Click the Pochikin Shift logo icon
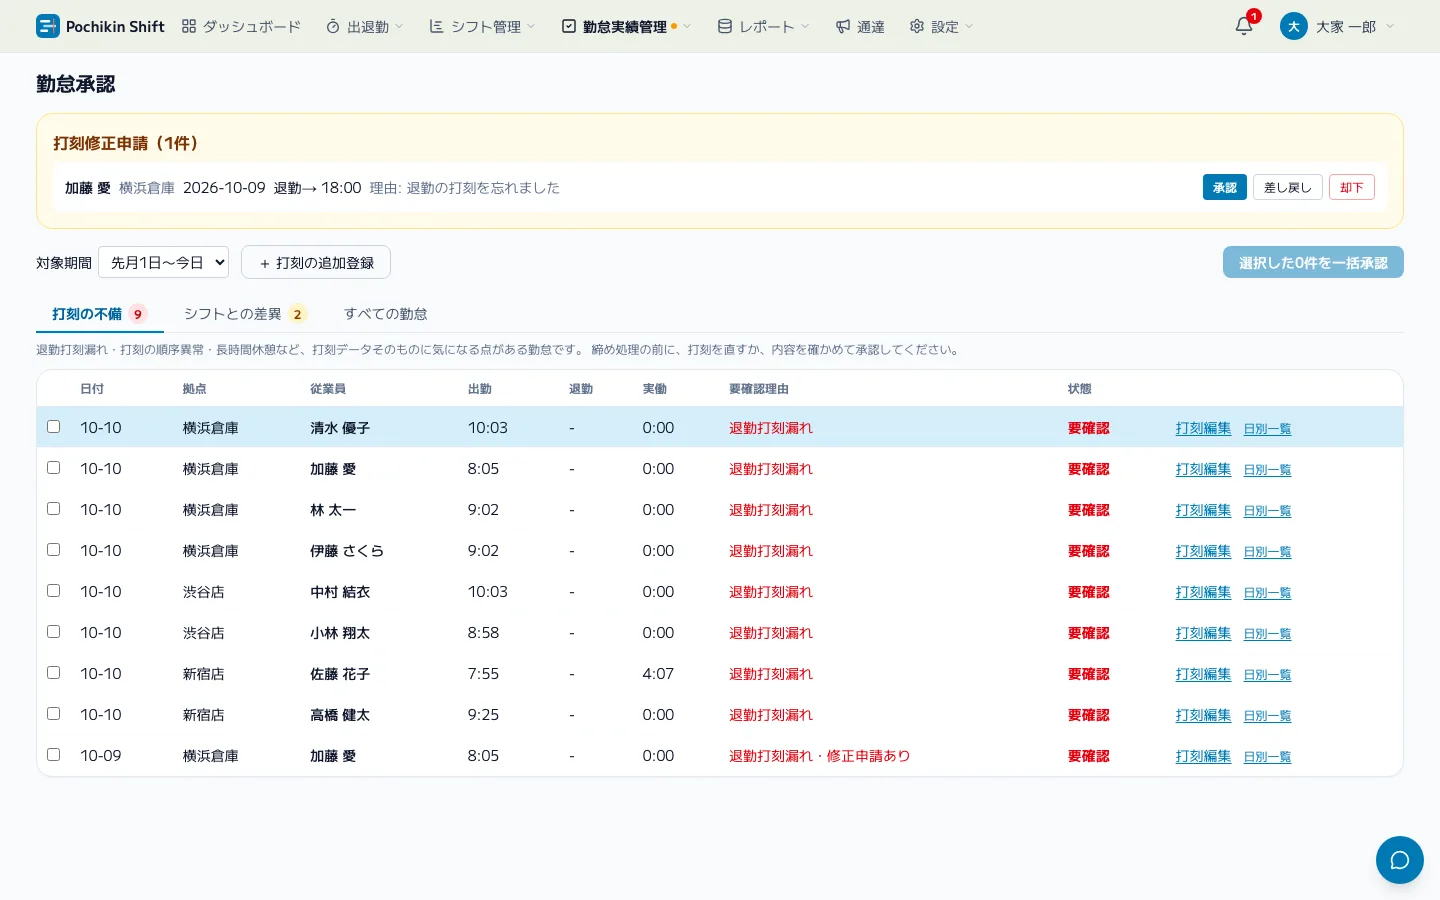The width and height of the screenshot is (1440, 900). tap(47, 26)
